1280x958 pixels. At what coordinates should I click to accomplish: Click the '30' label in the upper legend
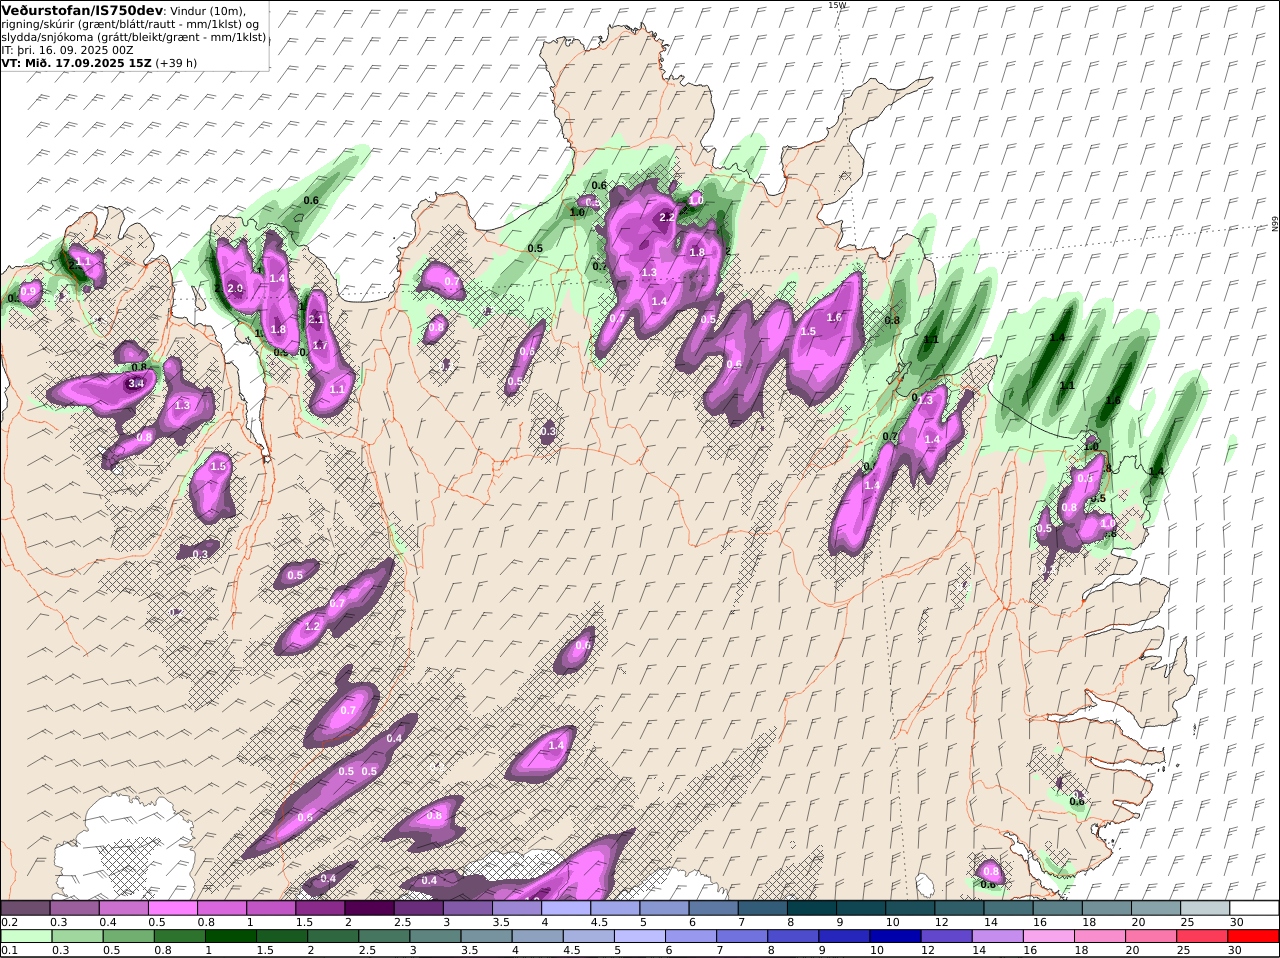pyautogui.click(x=1237, y=922)
